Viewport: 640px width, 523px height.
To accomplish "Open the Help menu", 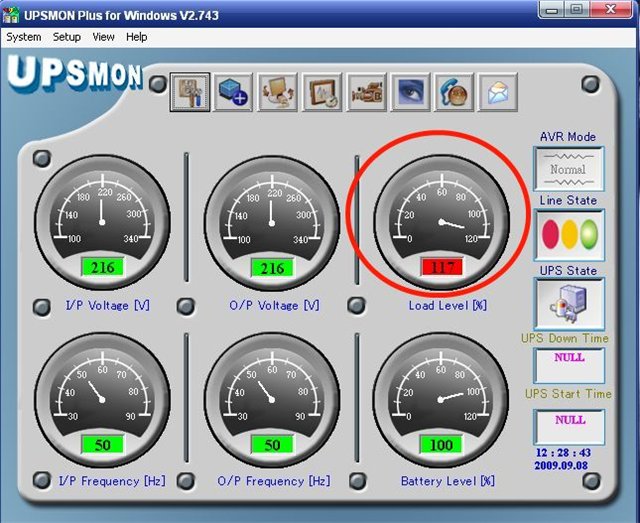I will [136, 37].
